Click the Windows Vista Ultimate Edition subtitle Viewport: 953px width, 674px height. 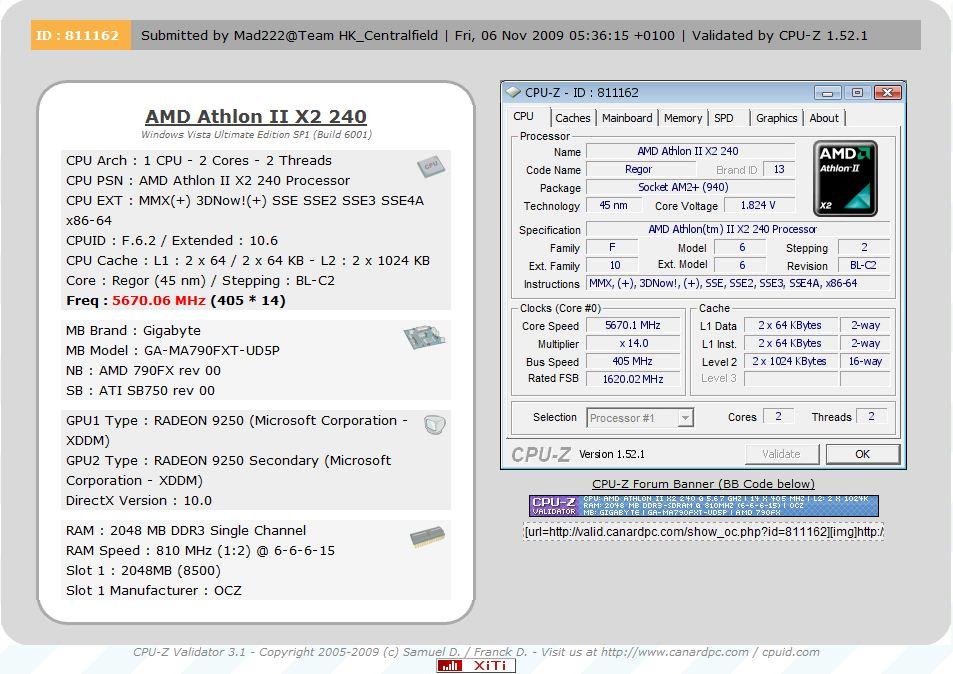[256, 134]
